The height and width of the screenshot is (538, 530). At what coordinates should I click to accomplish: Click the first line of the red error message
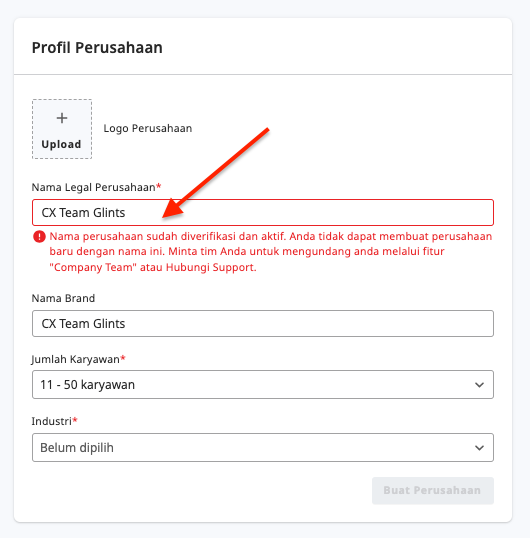click(x=271, y=236)
